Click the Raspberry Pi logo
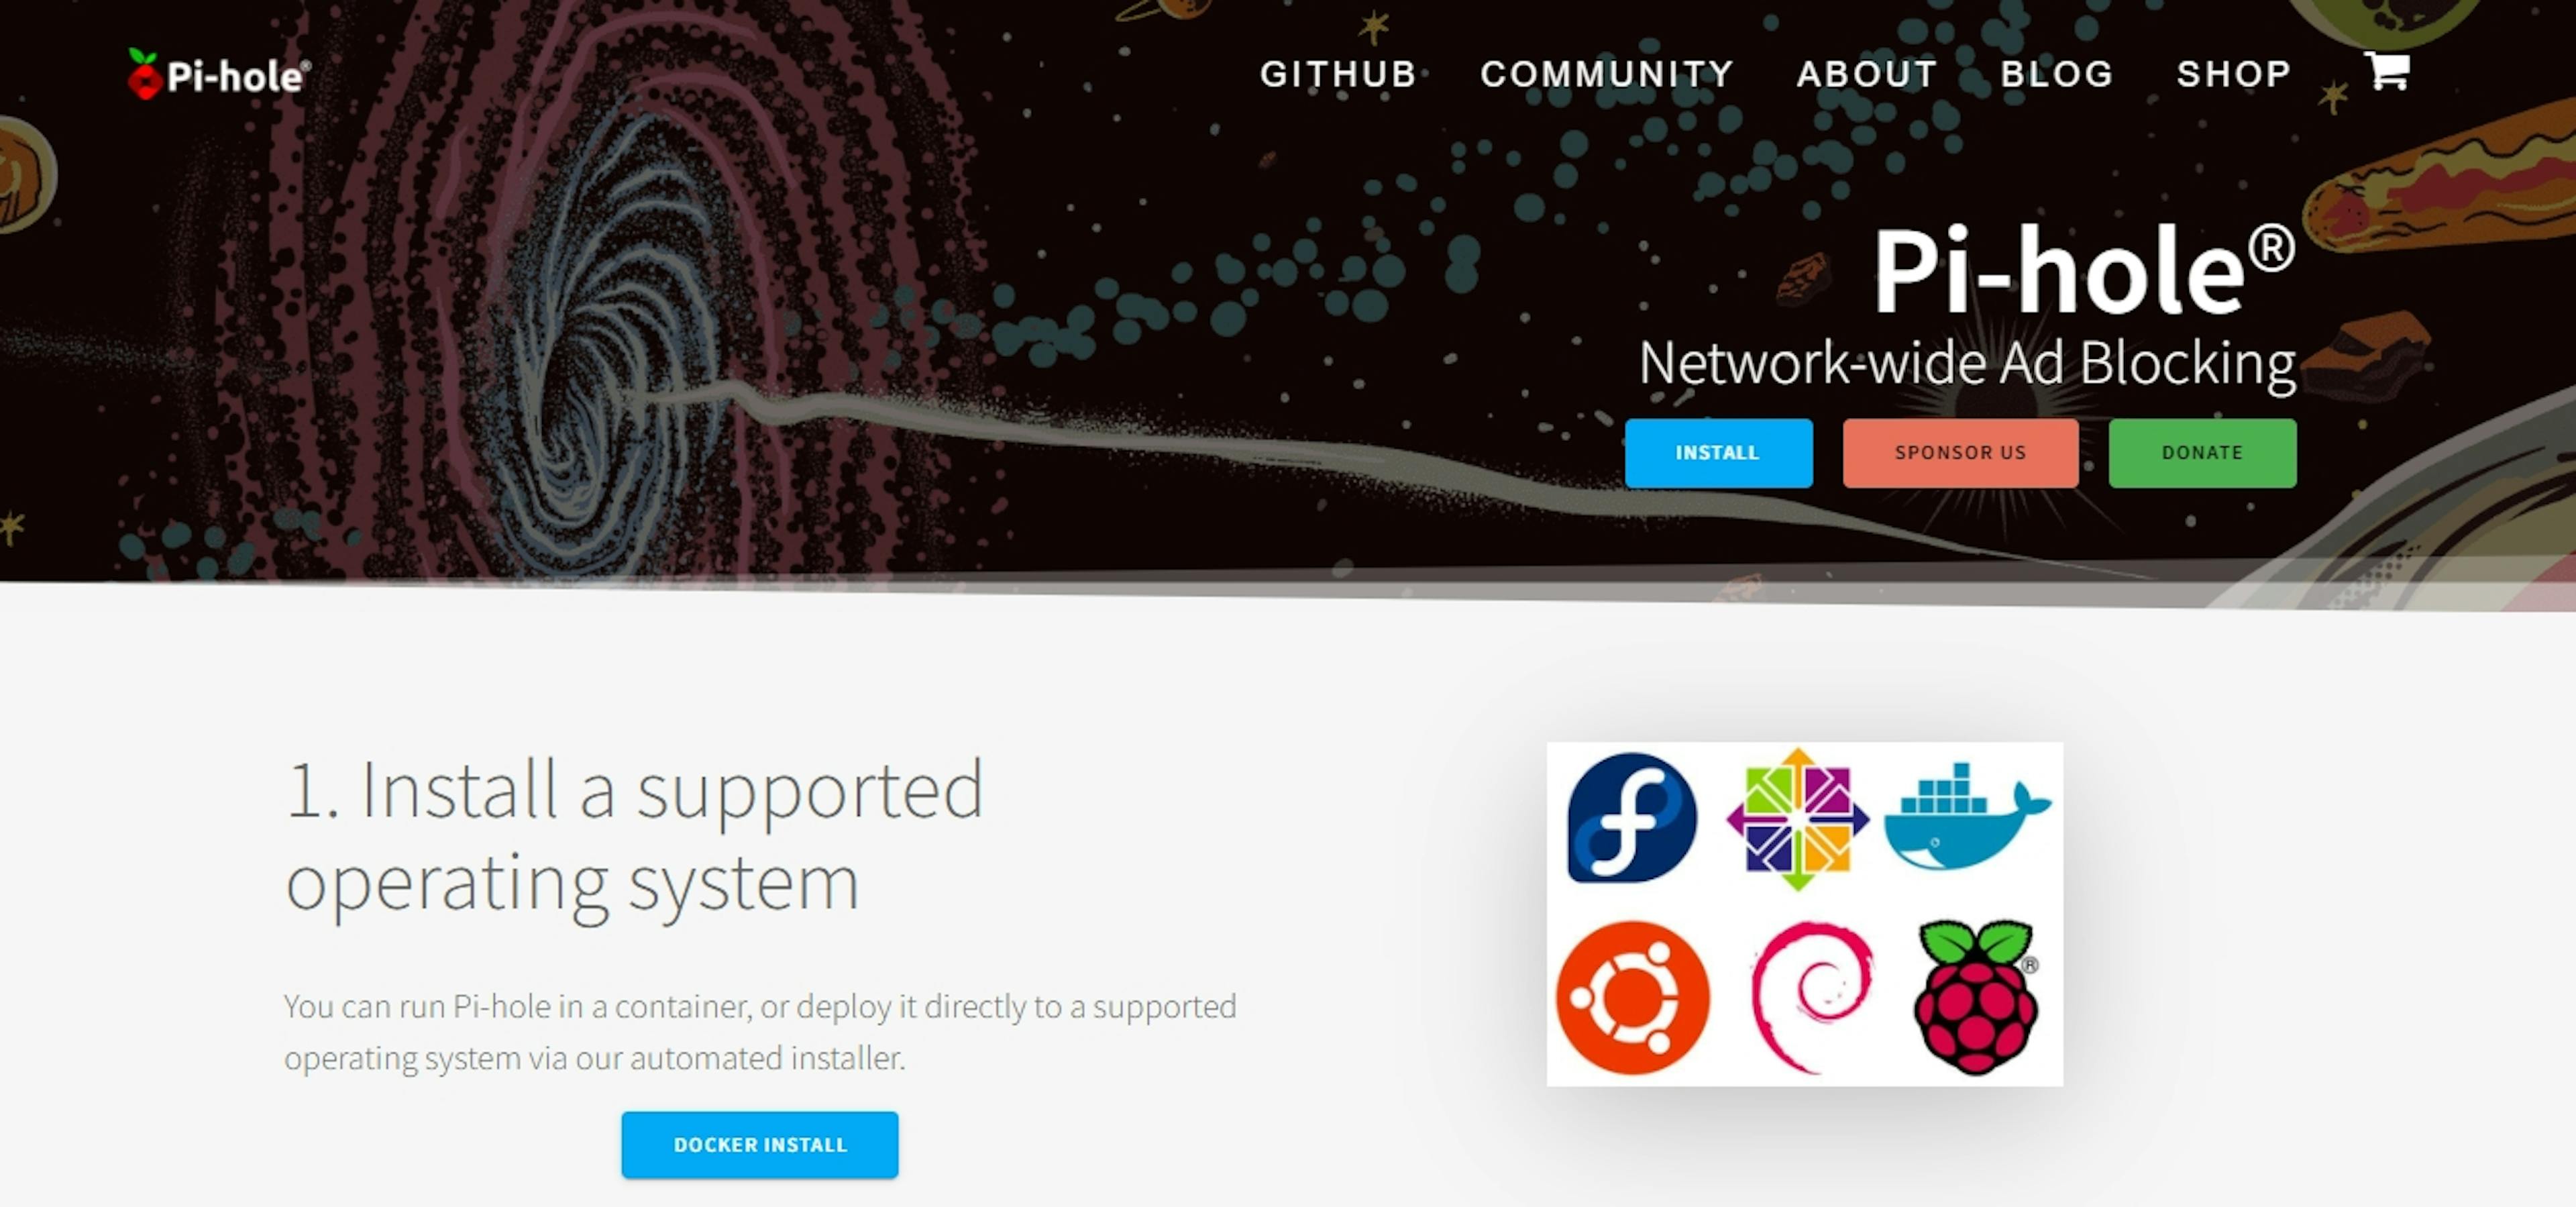Viewport: 2576px width, 1207px height. coord(1976,997)
